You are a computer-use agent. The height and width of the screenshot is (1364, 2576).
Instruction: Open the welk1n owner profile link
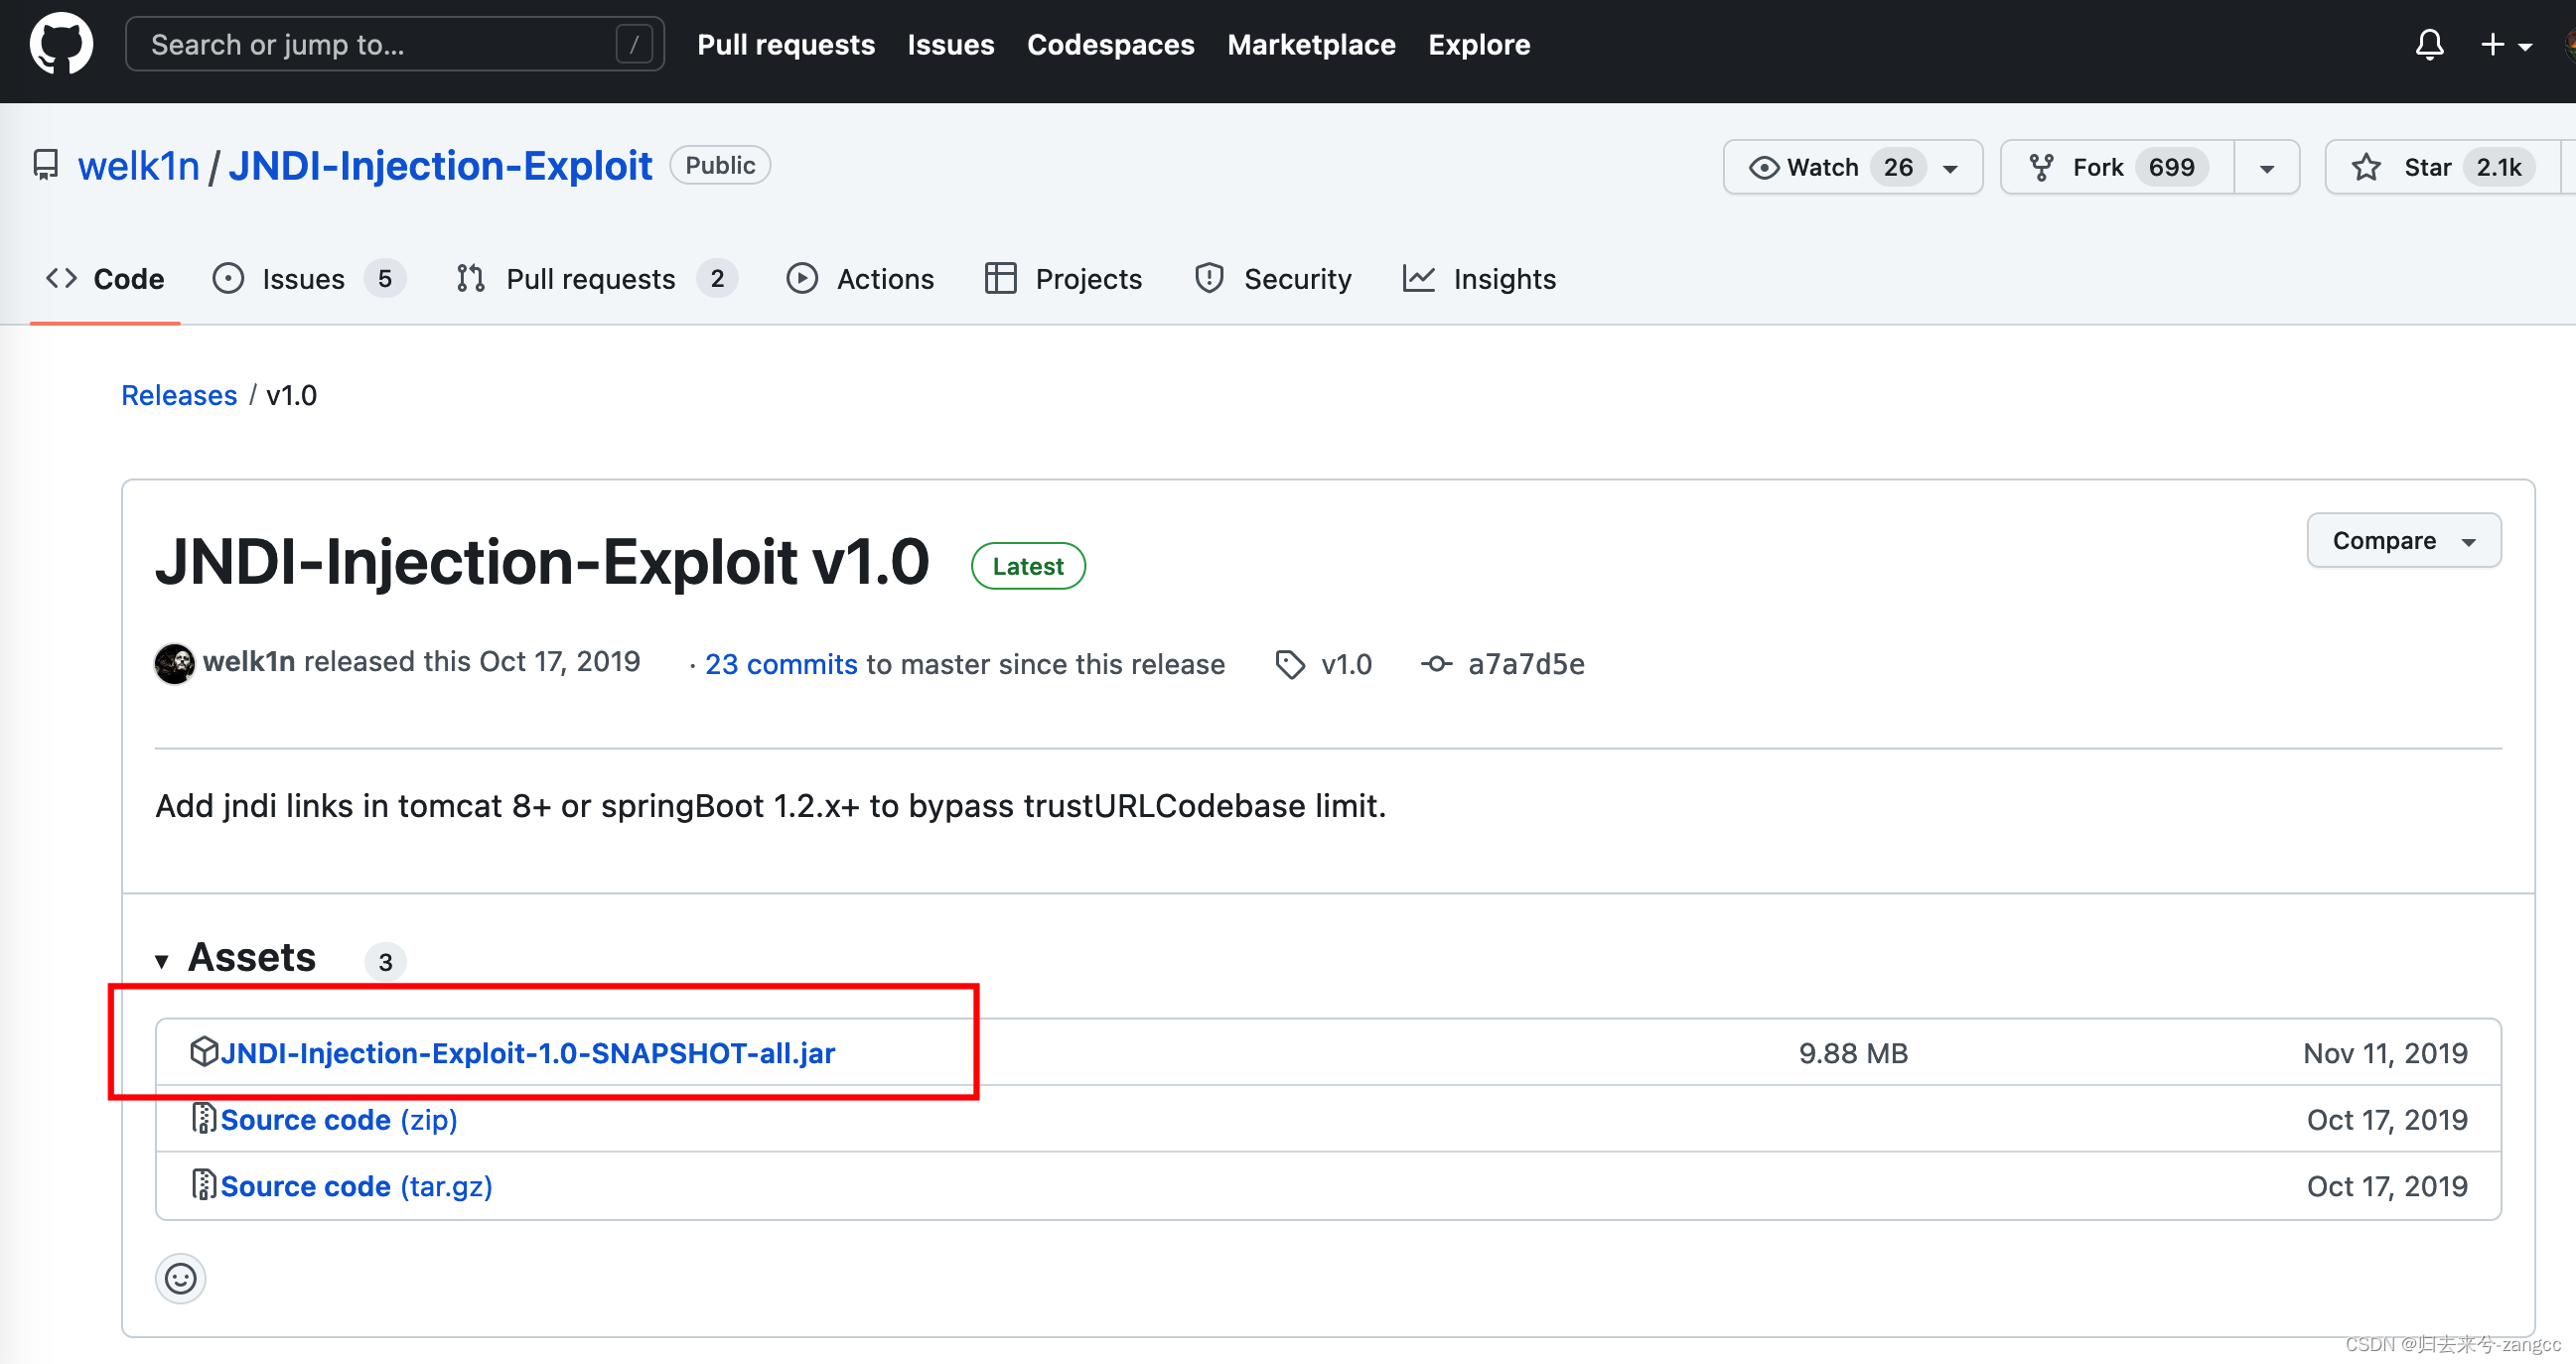tap(139, 166)
